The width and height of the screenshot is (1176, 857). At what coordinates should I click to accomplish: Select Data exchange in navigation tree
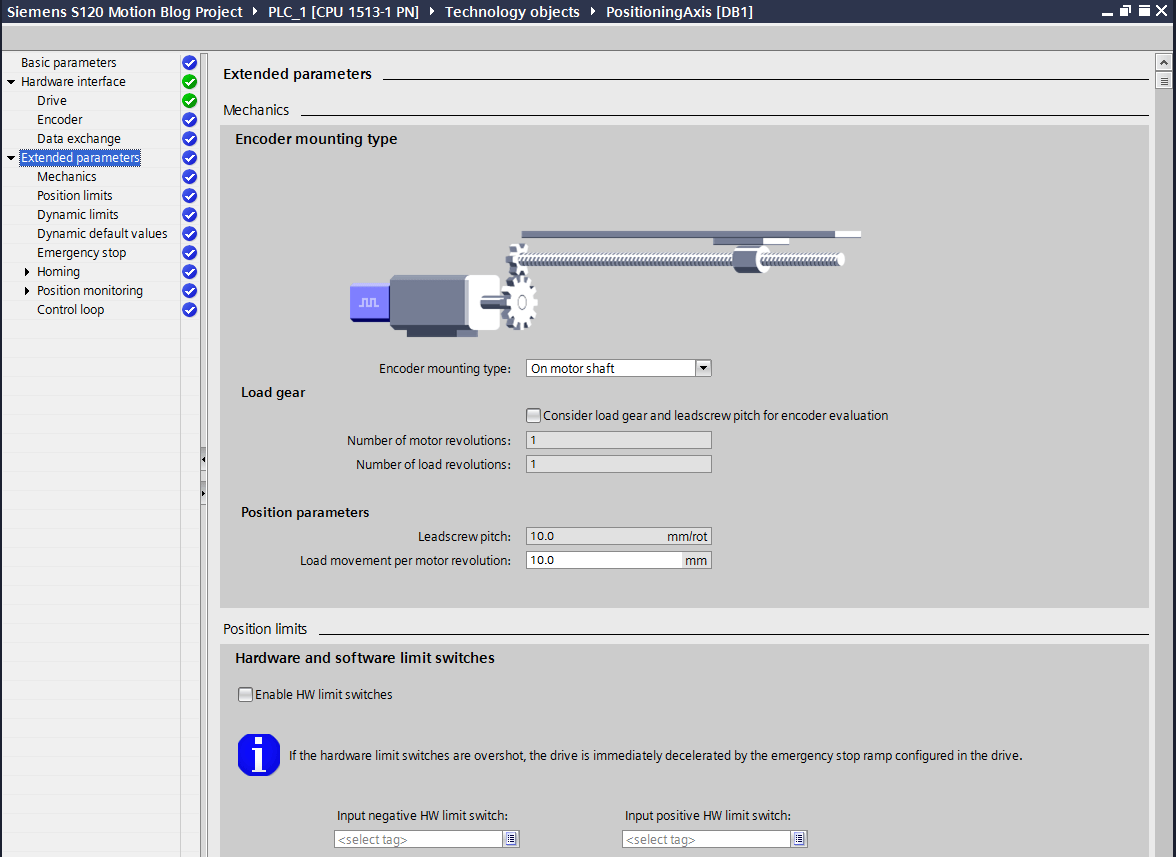[x=79, y=139]
